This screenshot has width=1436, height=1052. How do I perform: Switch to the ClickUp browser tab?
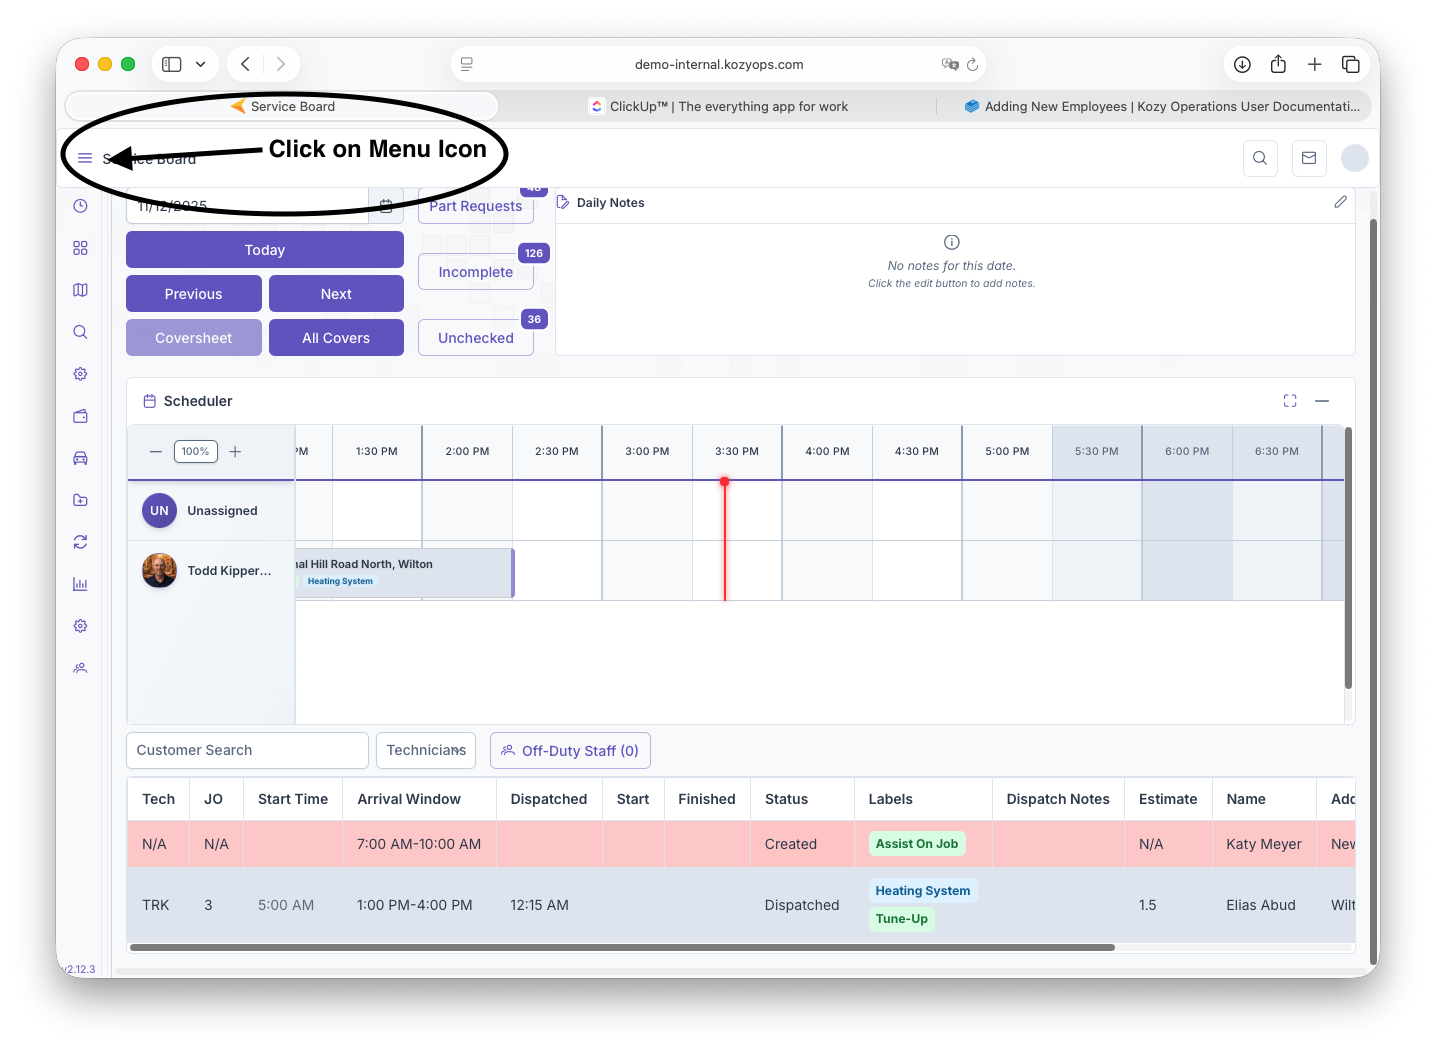(718, 106)
